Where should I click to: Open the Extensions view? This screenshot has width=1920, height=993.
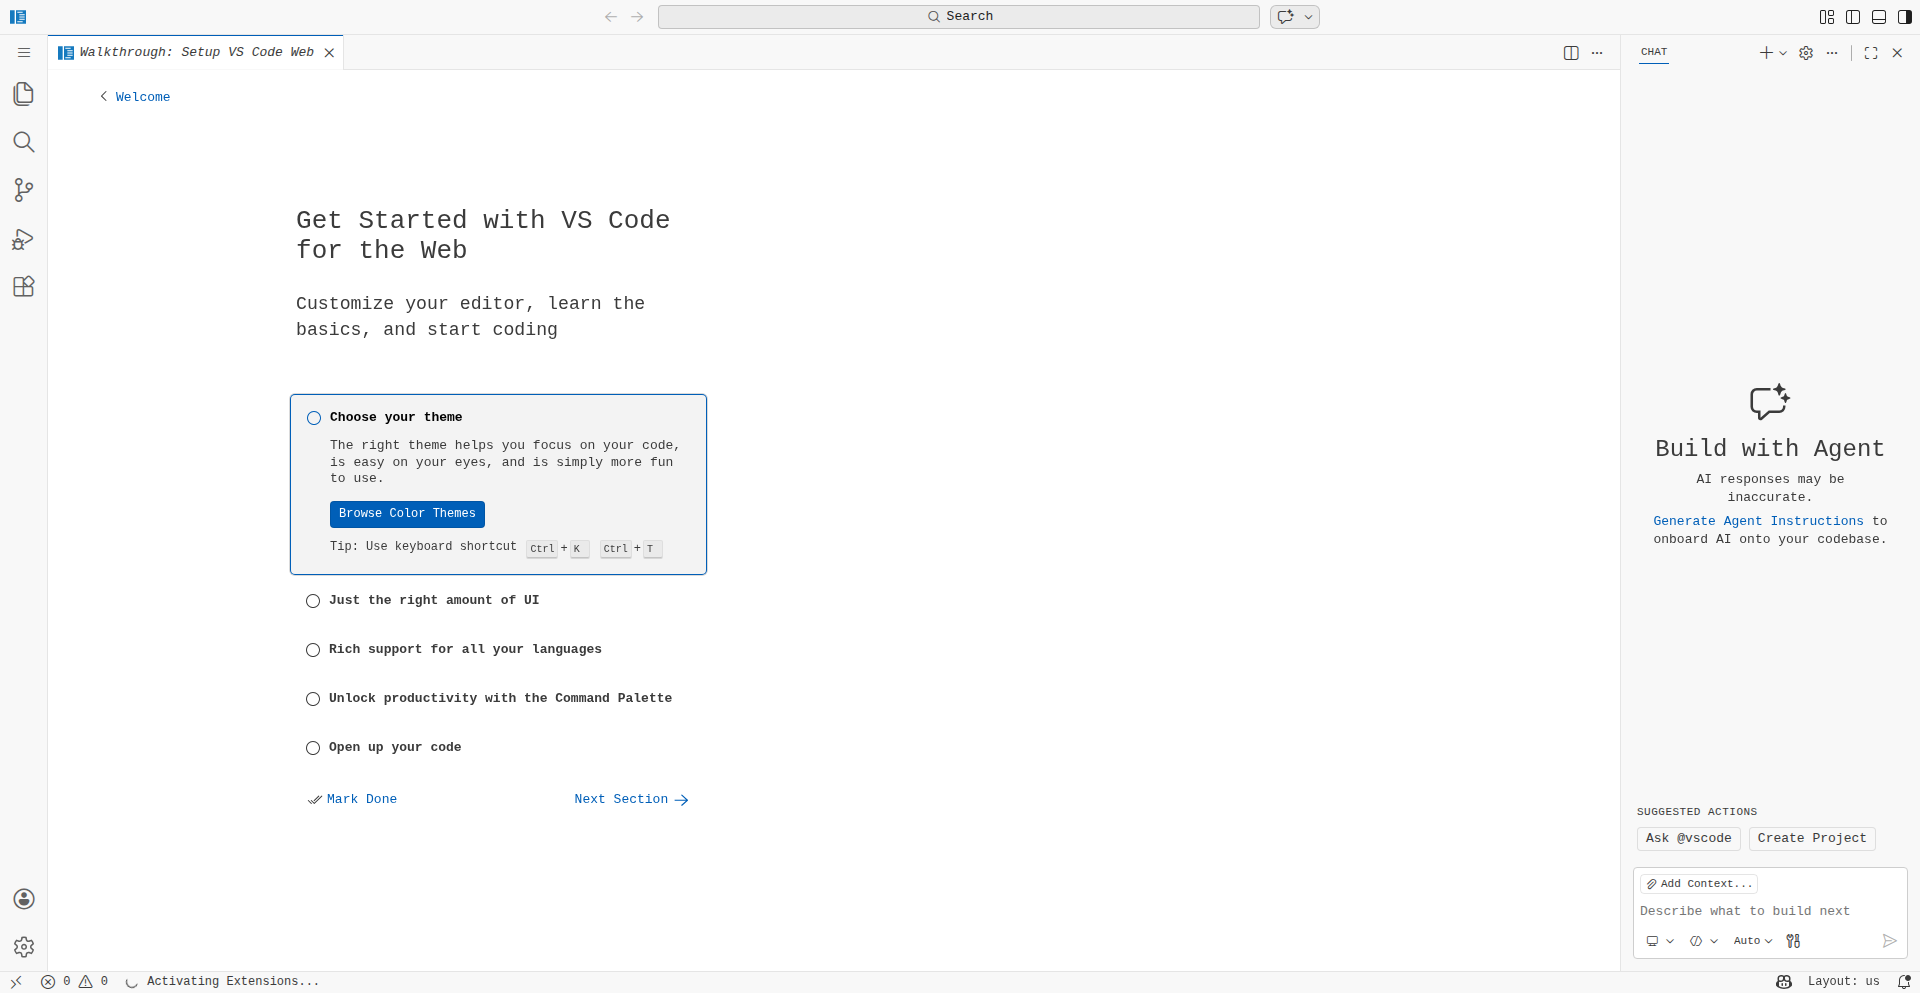click(x=24, y=287)
